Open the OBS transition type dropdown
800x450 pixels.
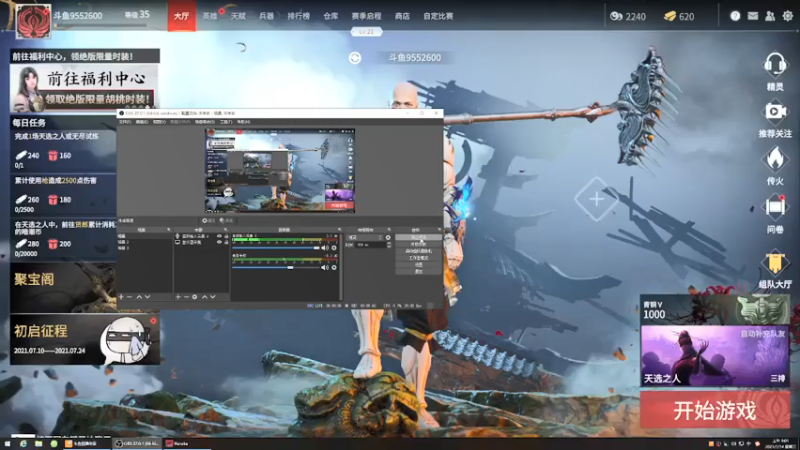tap(364, 237)
